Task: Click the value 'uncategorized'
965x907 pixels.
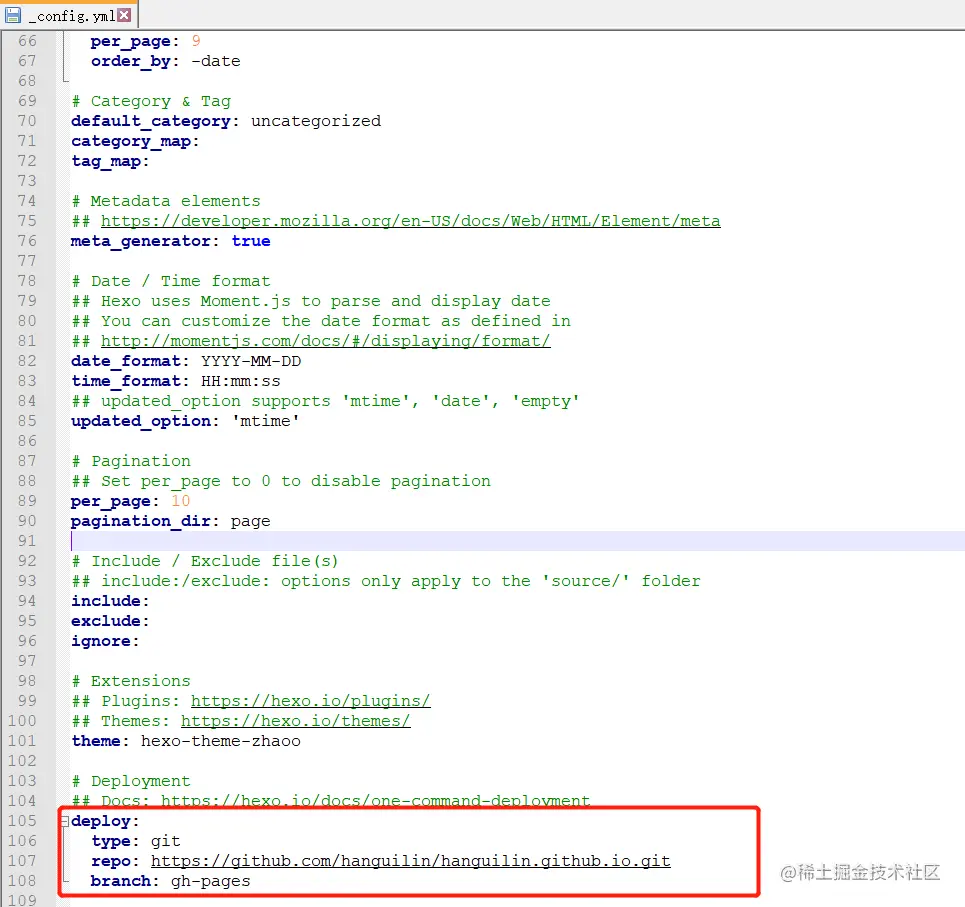Action: (316, 121)
